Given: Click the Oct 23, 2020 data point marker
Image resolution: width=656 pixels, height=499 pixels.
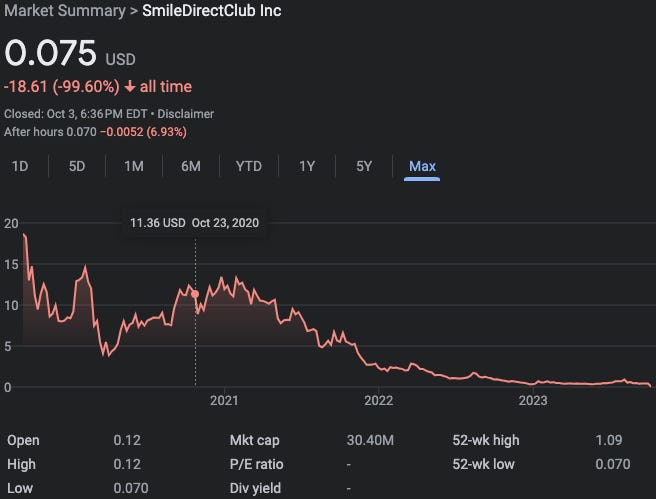Looking at the screenshot, I should tap(195, 294).
